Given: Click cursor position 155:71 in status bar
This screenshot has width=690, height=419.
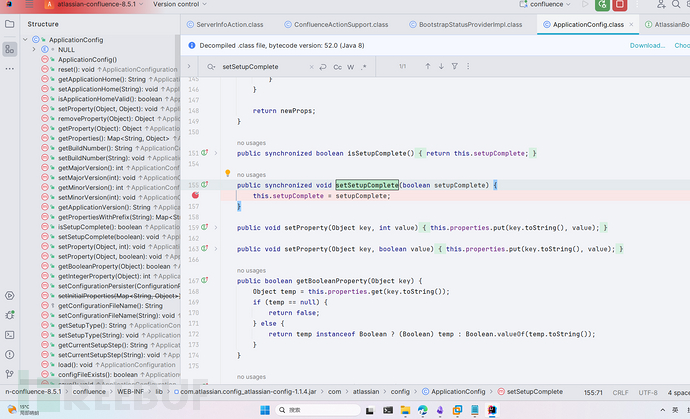Looking at the screenshot, I should [593, 393].
